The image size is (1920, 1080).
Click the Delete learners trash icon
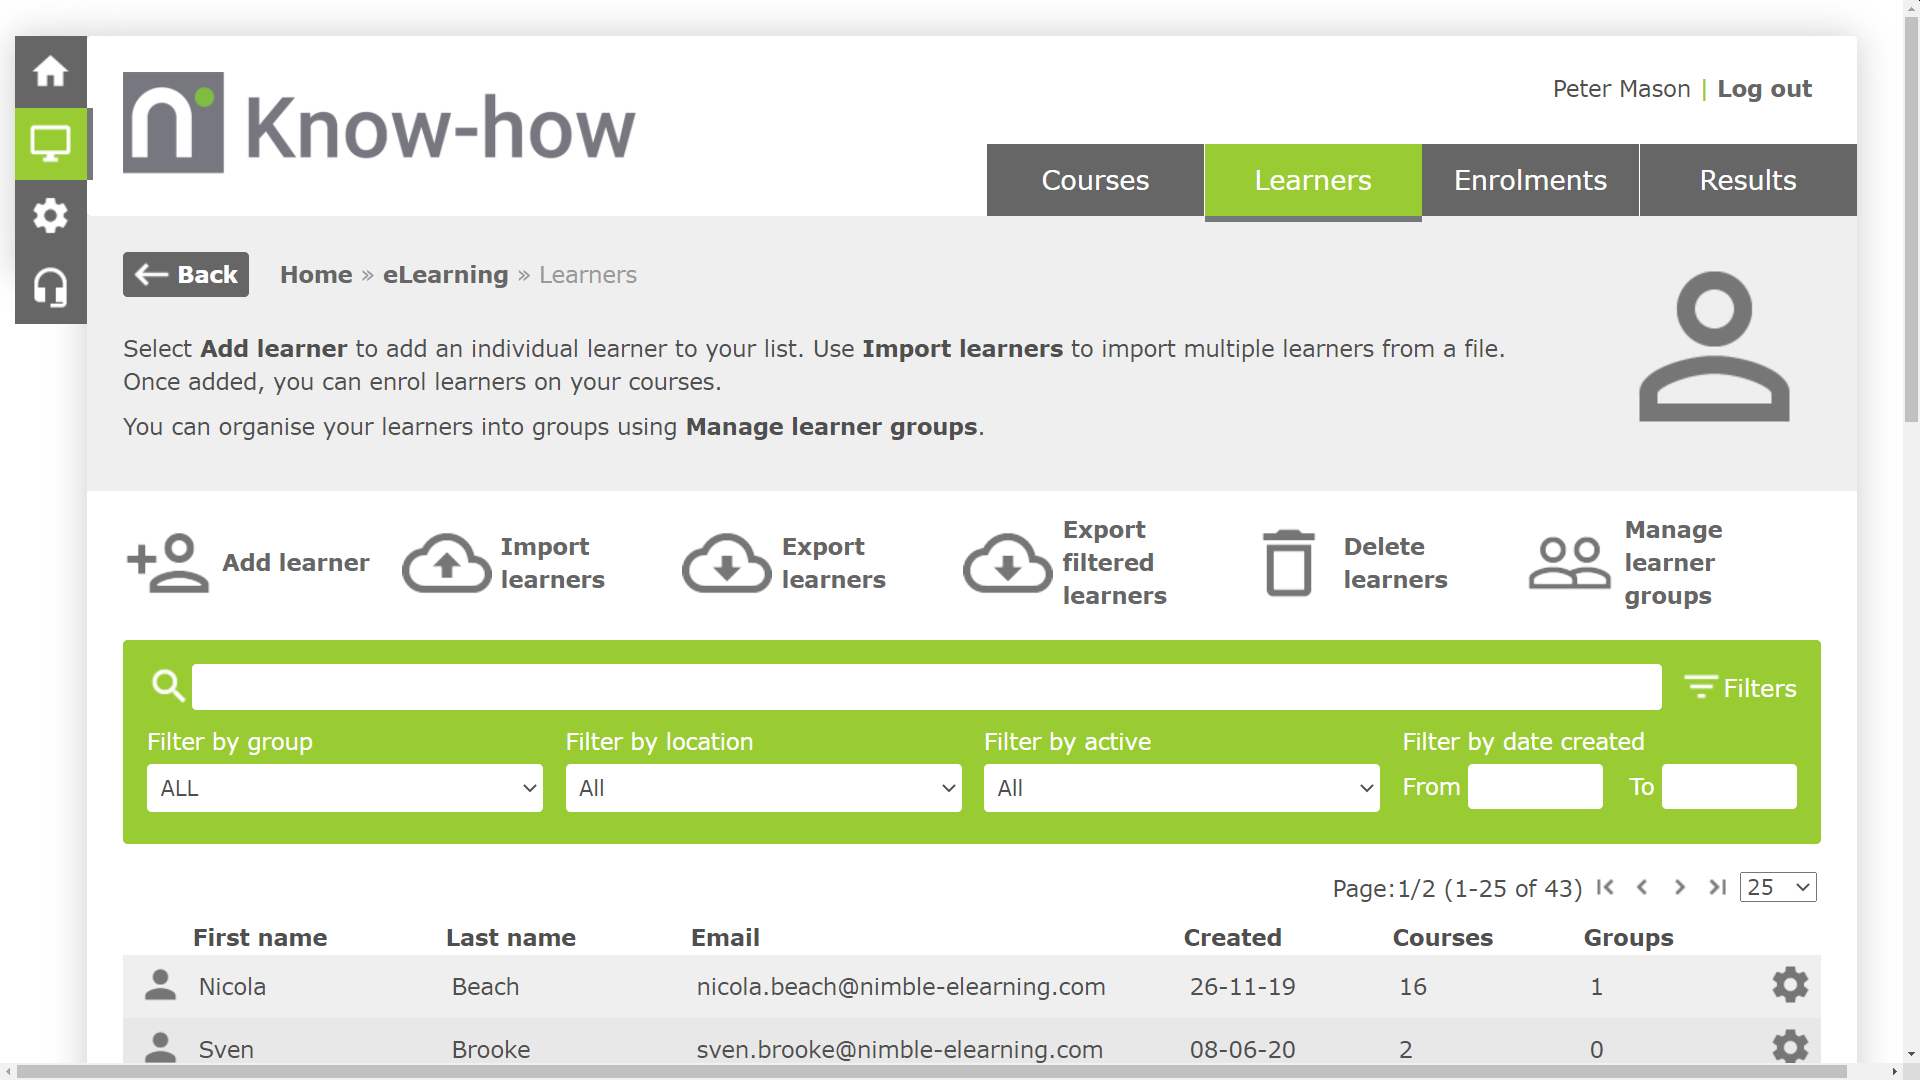[1289, 563]
